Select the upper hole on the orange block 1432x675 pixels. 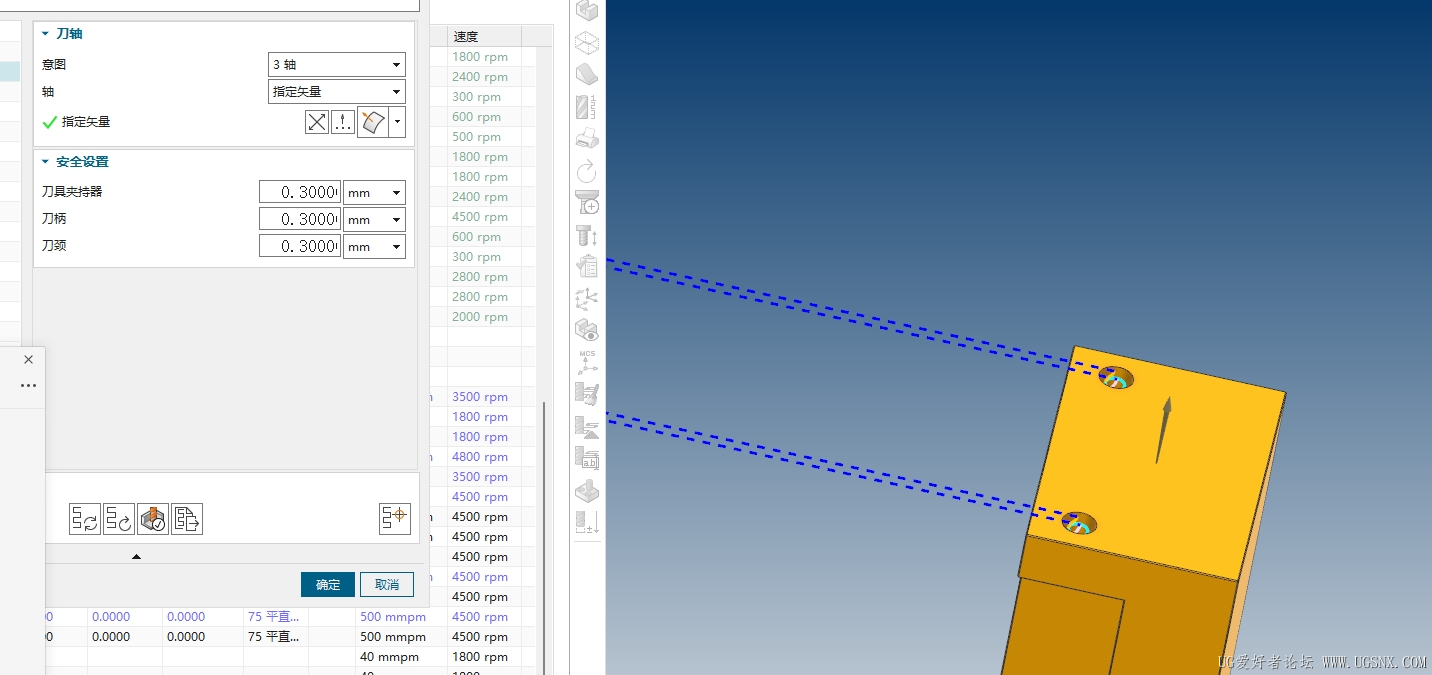pyautogui.click(x=1116, y=378)
